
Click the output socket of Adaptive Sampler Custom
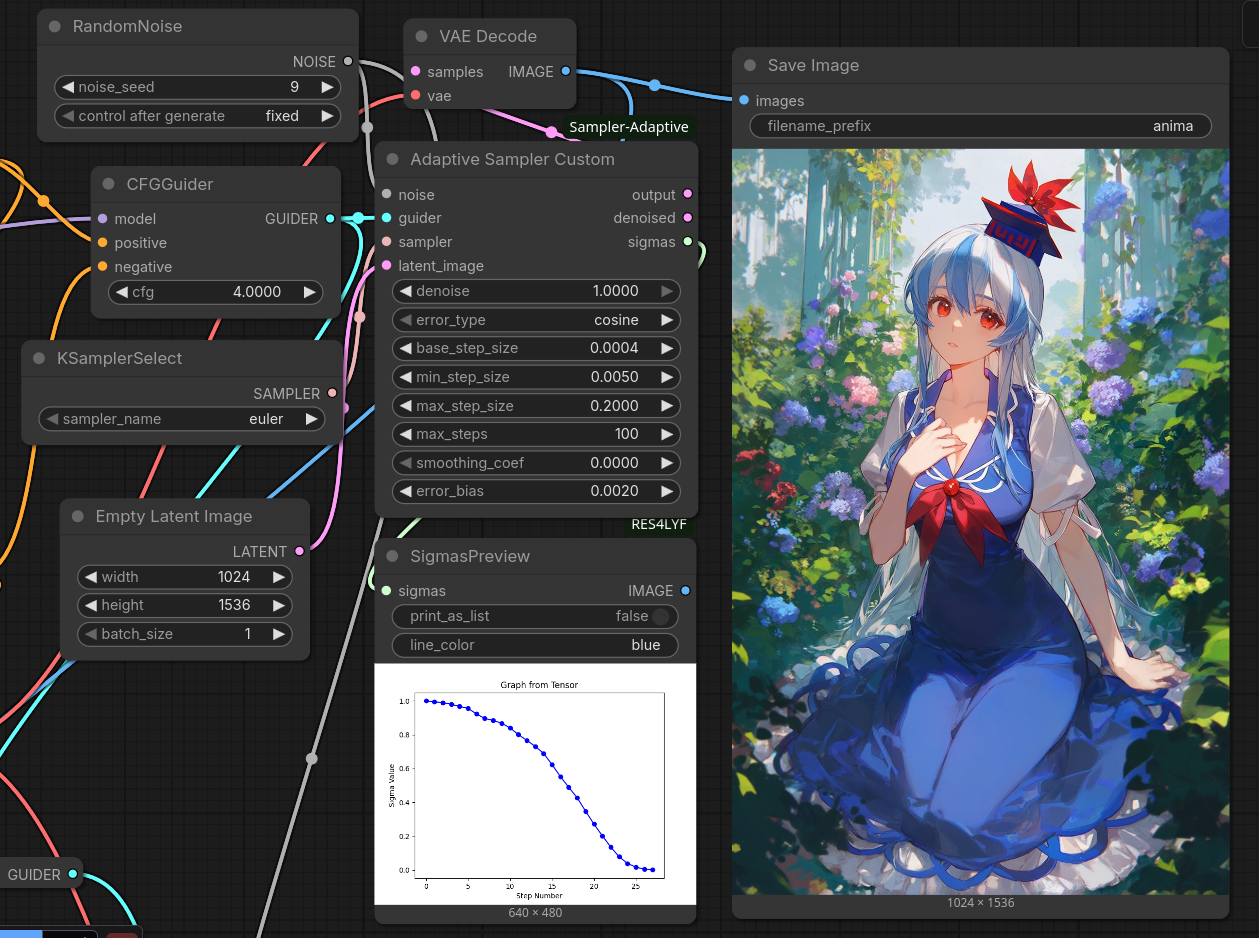pyautogui.click(x=687, y=194)
